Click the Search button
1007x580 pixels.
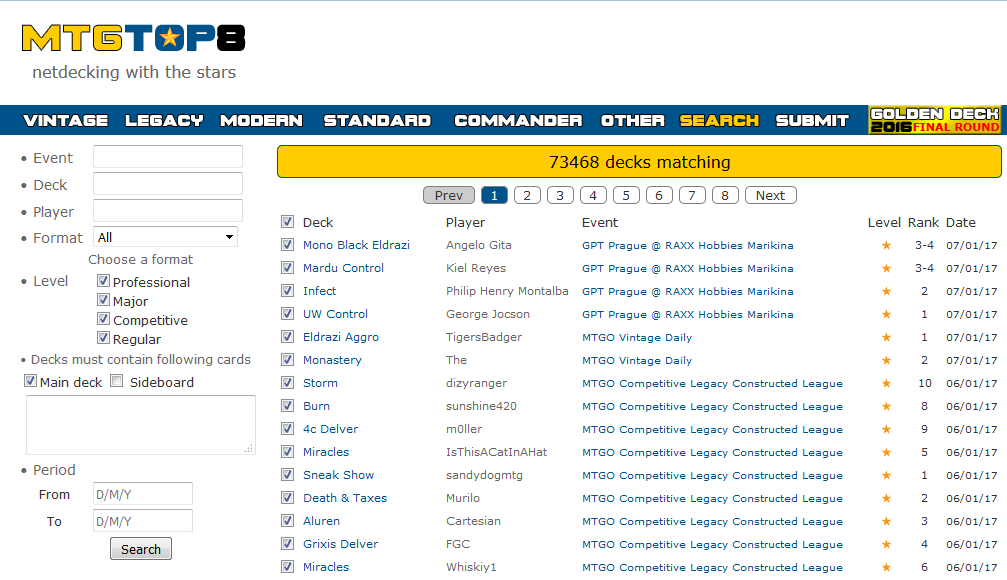[x=141, y=549]
